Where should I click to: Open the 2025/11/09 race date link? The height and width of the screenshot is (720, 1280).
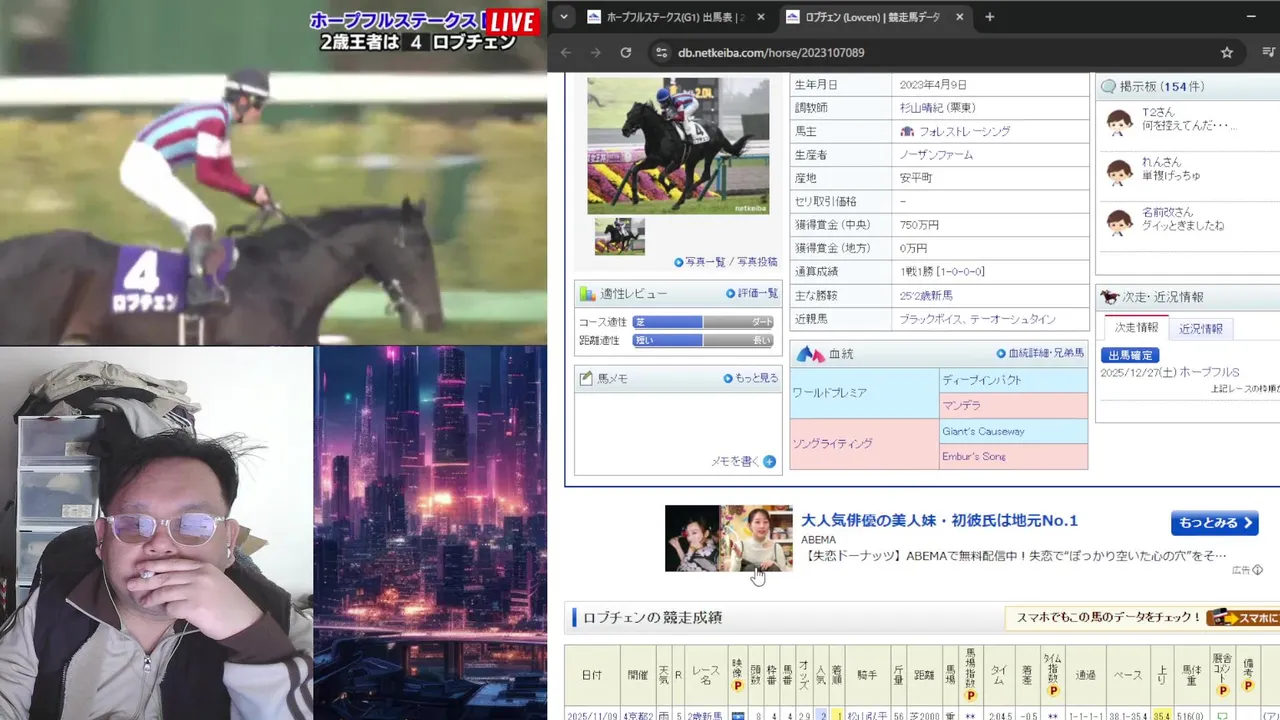pyautogui.click(x=592, y=716)
